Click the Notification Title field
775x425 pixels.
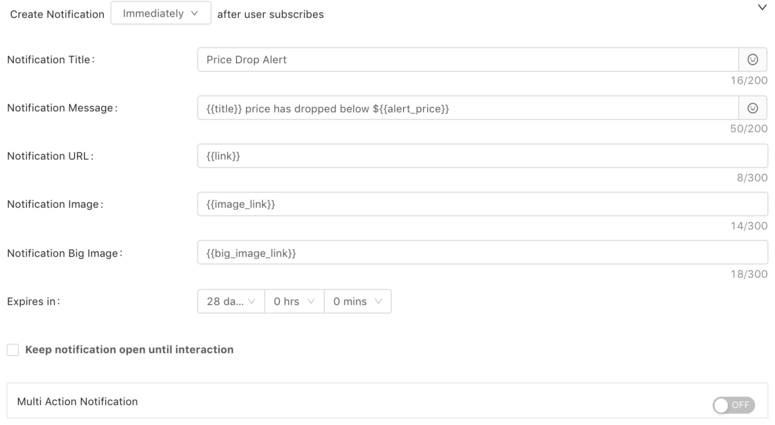468,60
